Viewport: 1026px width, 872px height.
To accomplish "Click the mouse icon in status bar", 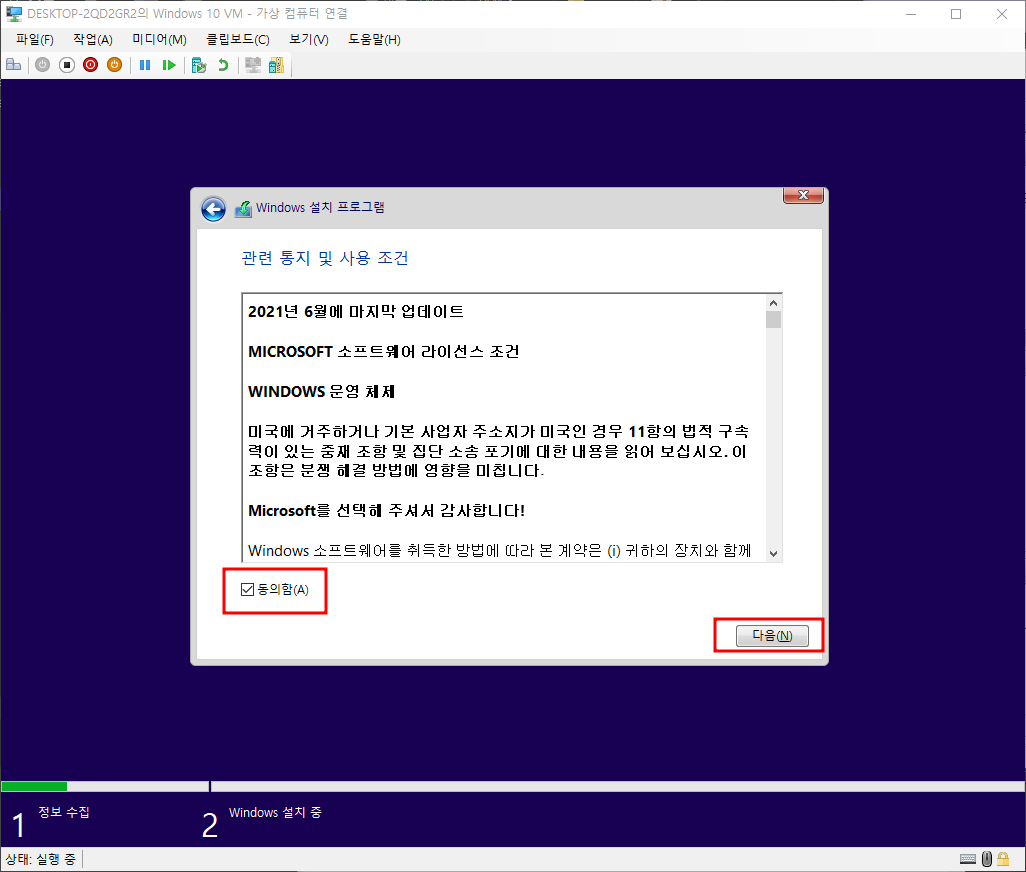I will point(987,858).
